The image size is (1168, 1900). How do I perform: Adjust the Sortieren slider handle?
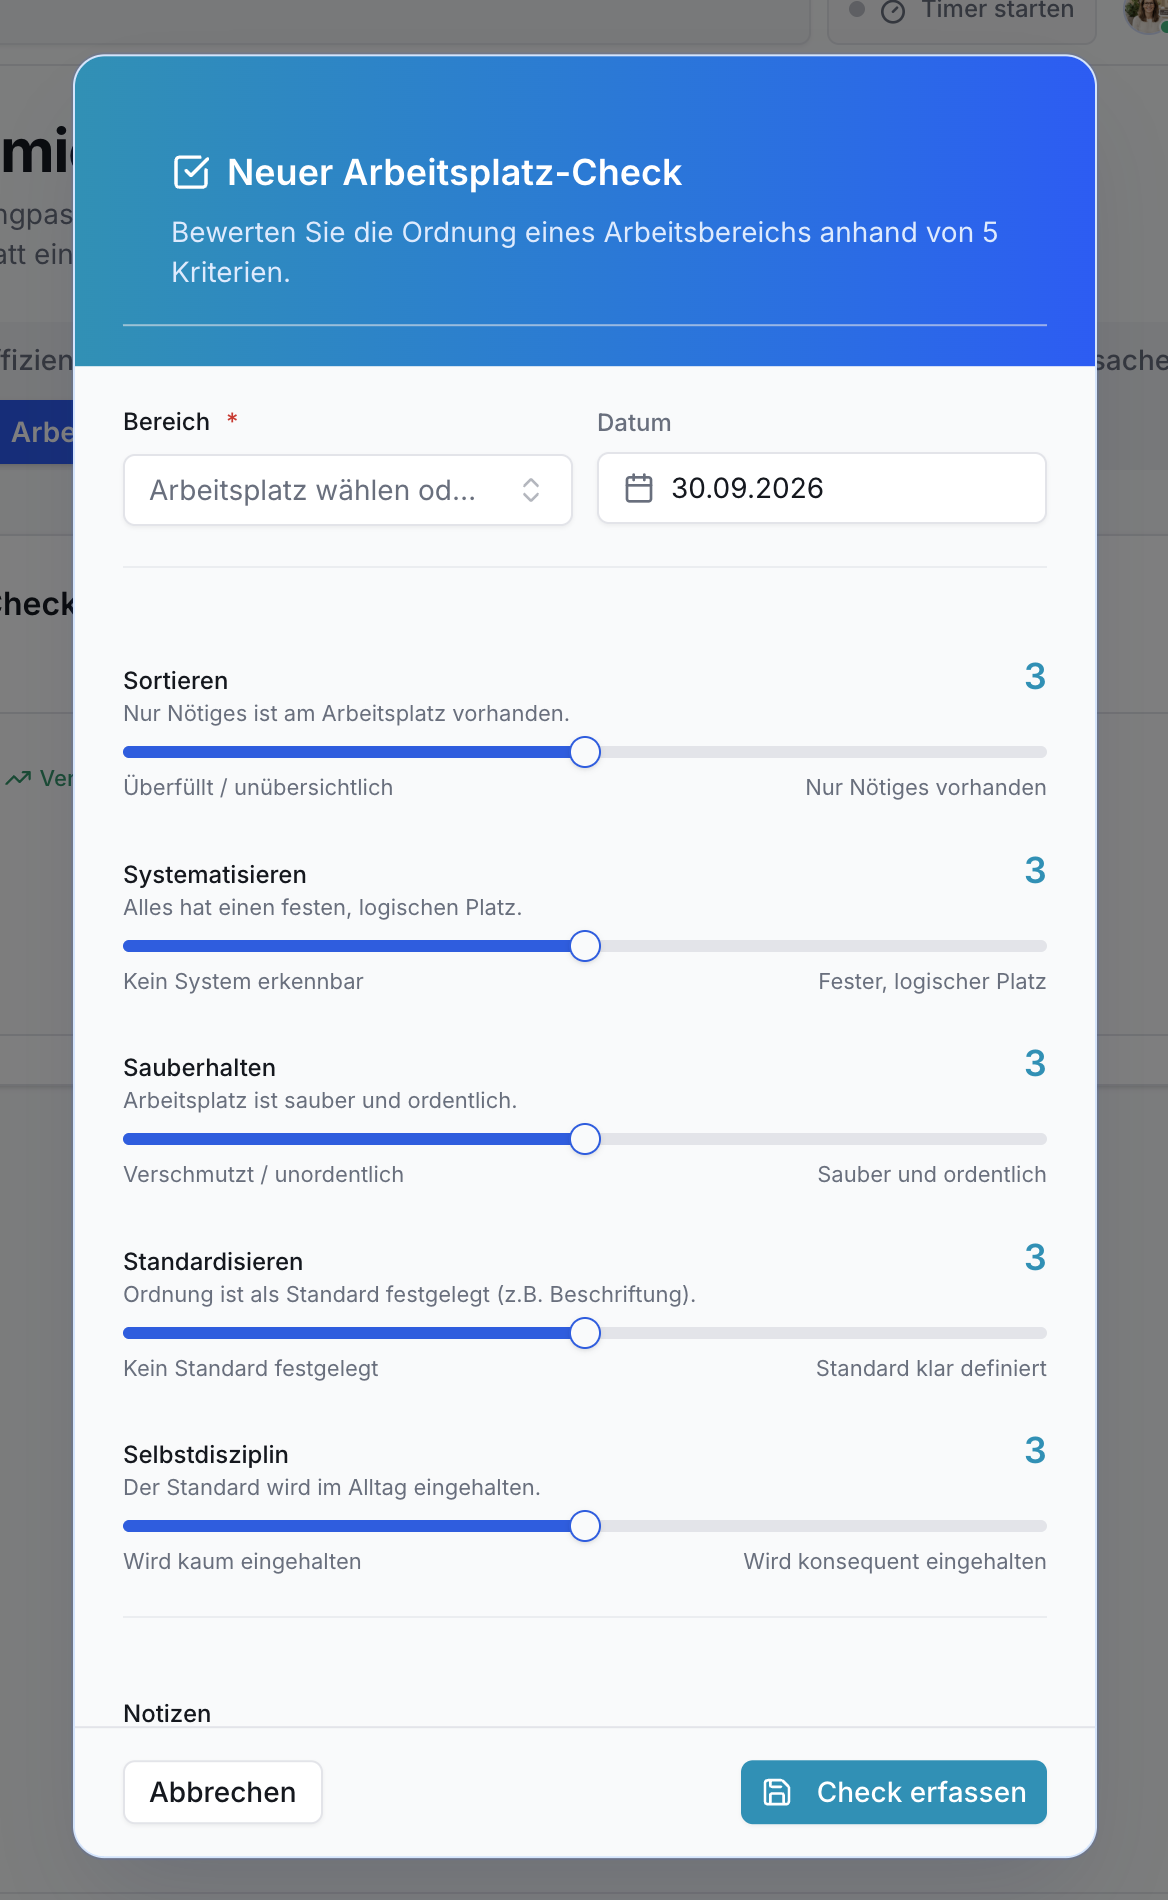tap(585, 752)
